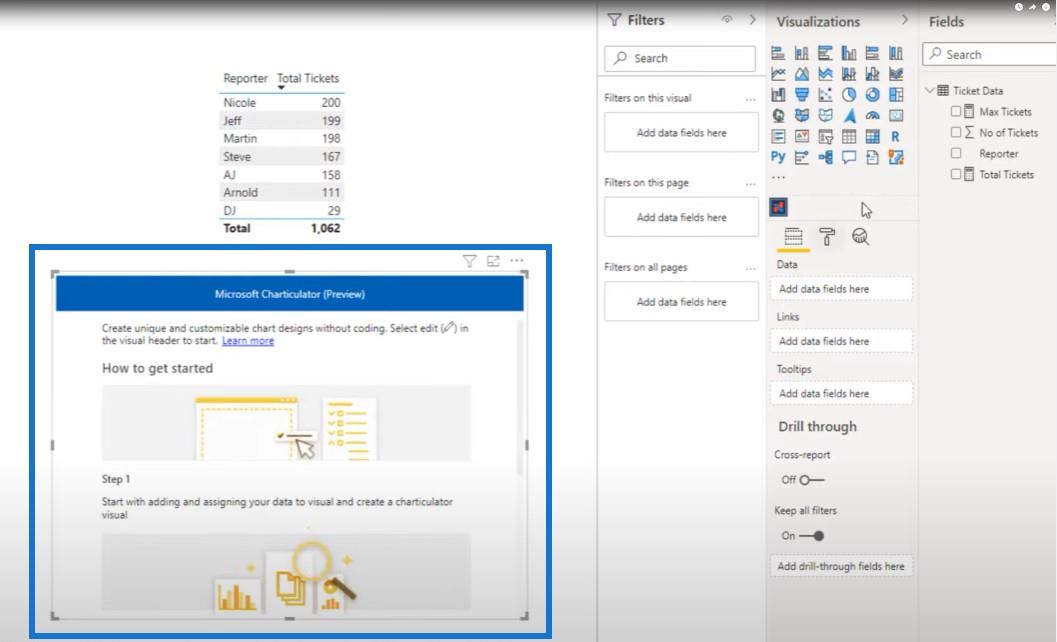Select the Slicer visual
1057x642 pixels.
click(x=825, y=137)
